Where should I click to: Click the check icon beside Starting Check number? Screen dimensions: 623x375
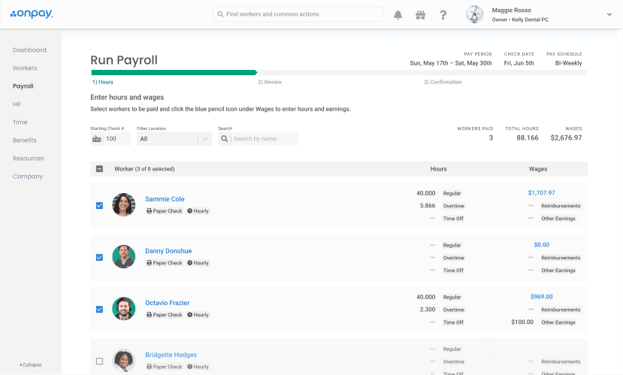tap(97, 139)
